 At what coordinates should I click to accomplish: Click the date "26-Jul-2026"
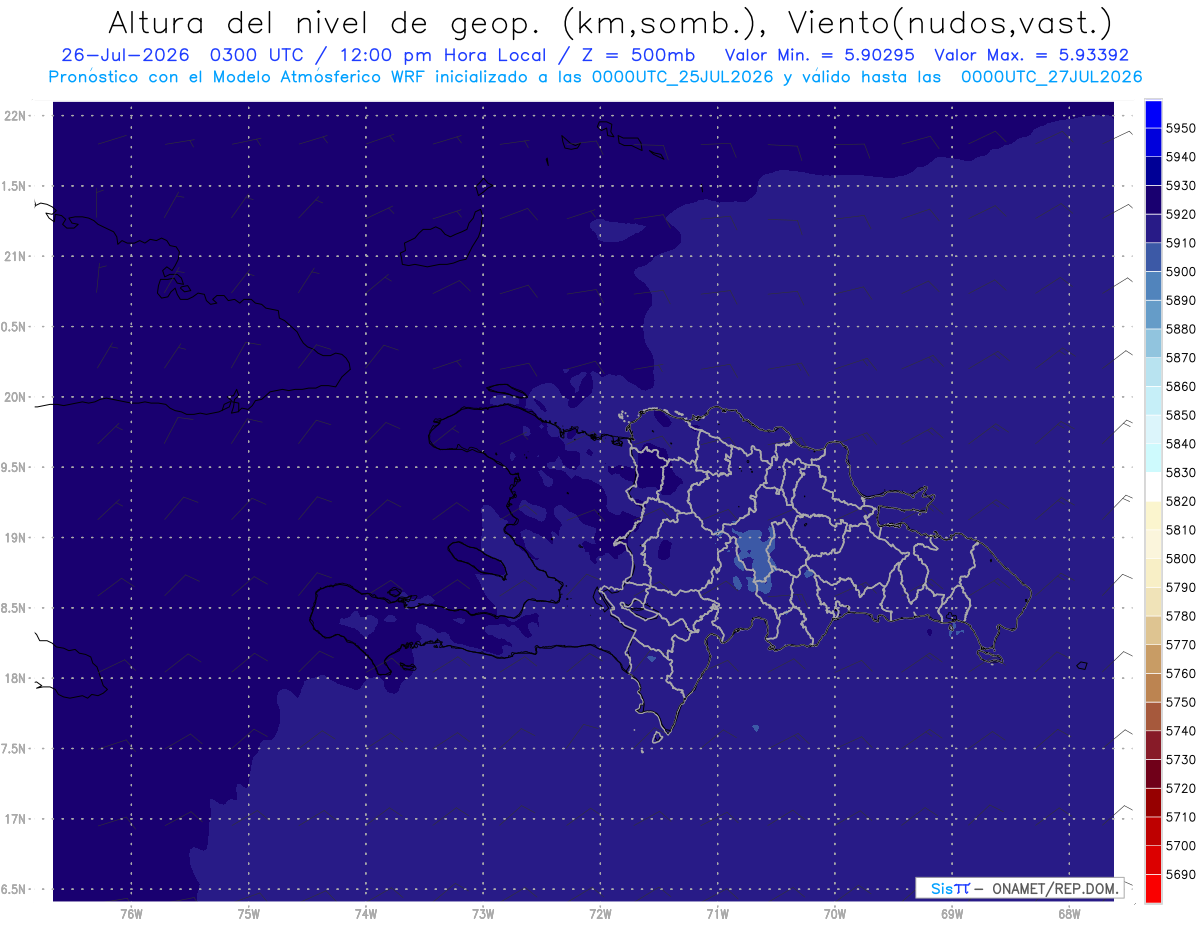point(126,55)
